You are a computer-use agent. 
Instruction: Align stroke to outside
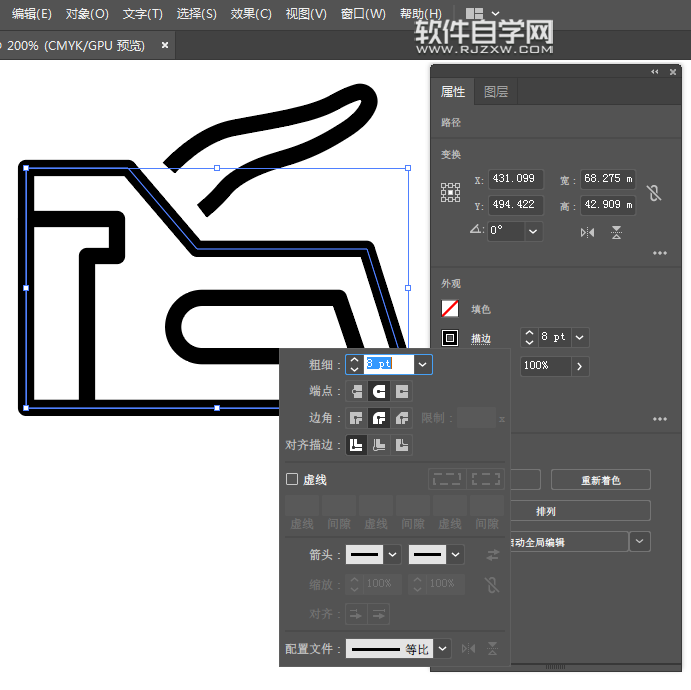[x=401, y=445]
